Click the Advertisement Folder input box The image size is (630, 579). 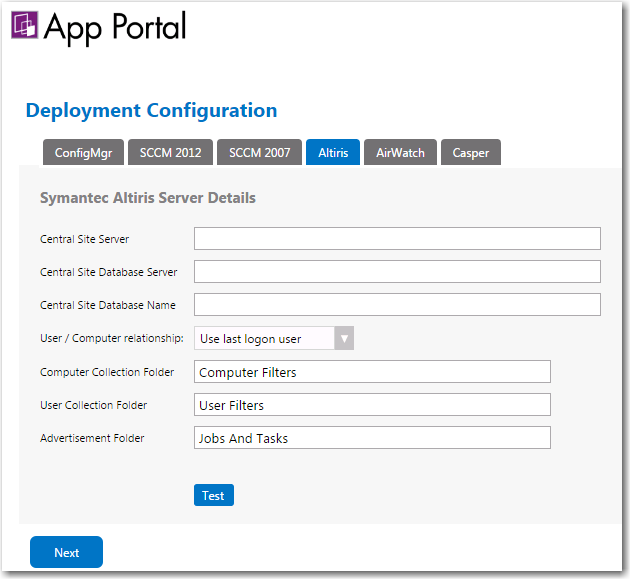click(x=372, y=438)
